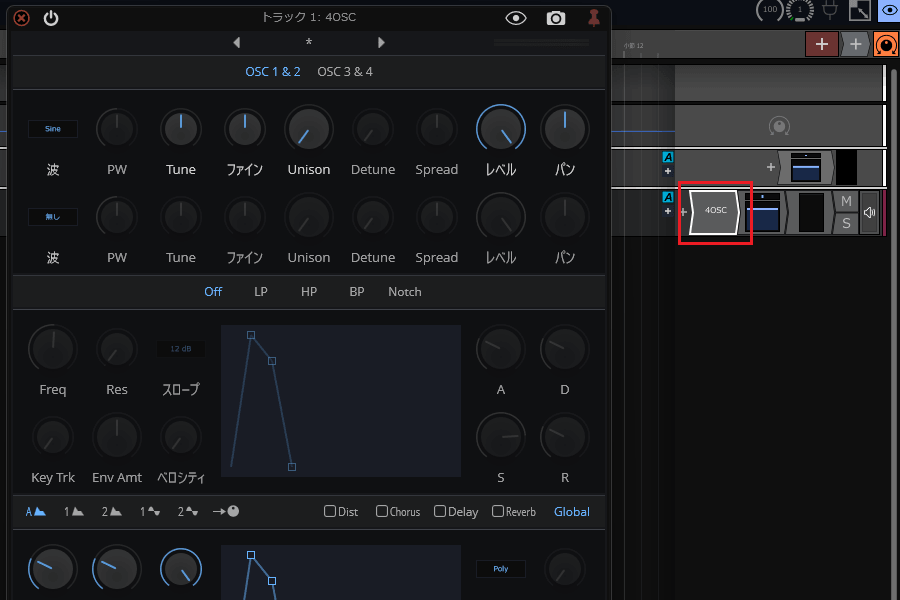The image size is (900, 600).
Task: Click the speaker icon on the fourth track
Action: pos(869,212)
